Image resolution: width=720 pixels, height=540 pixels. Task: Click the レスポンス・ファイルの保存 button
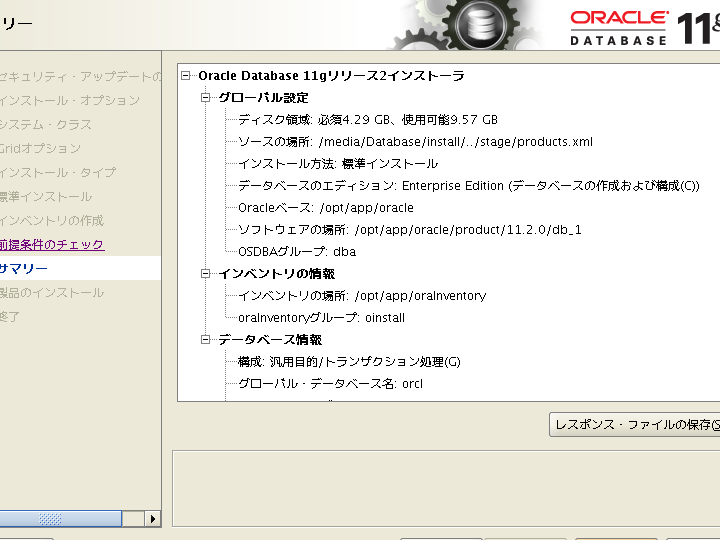pos(634,425)
